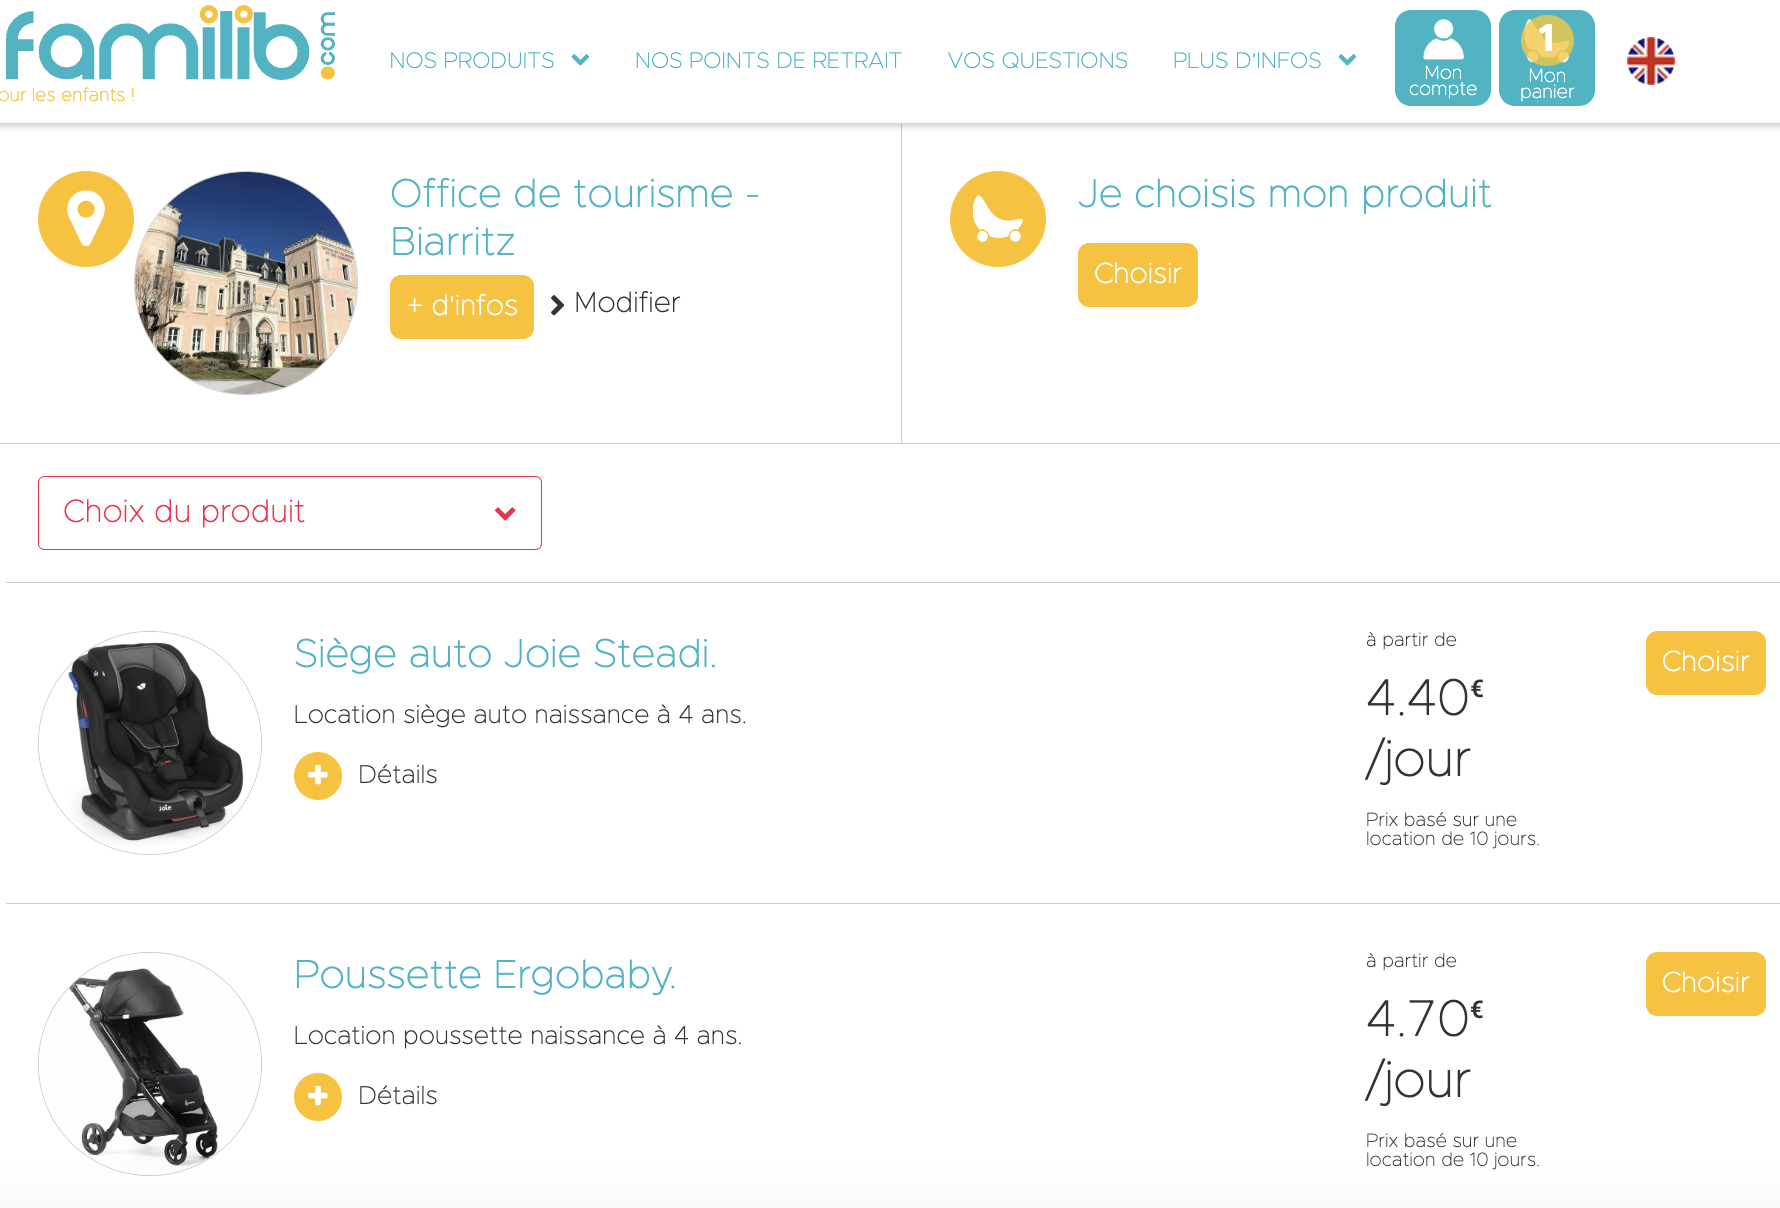Choose the Poussette Ergobaby
The image size is (1780, 1208).
(1704, 984)
